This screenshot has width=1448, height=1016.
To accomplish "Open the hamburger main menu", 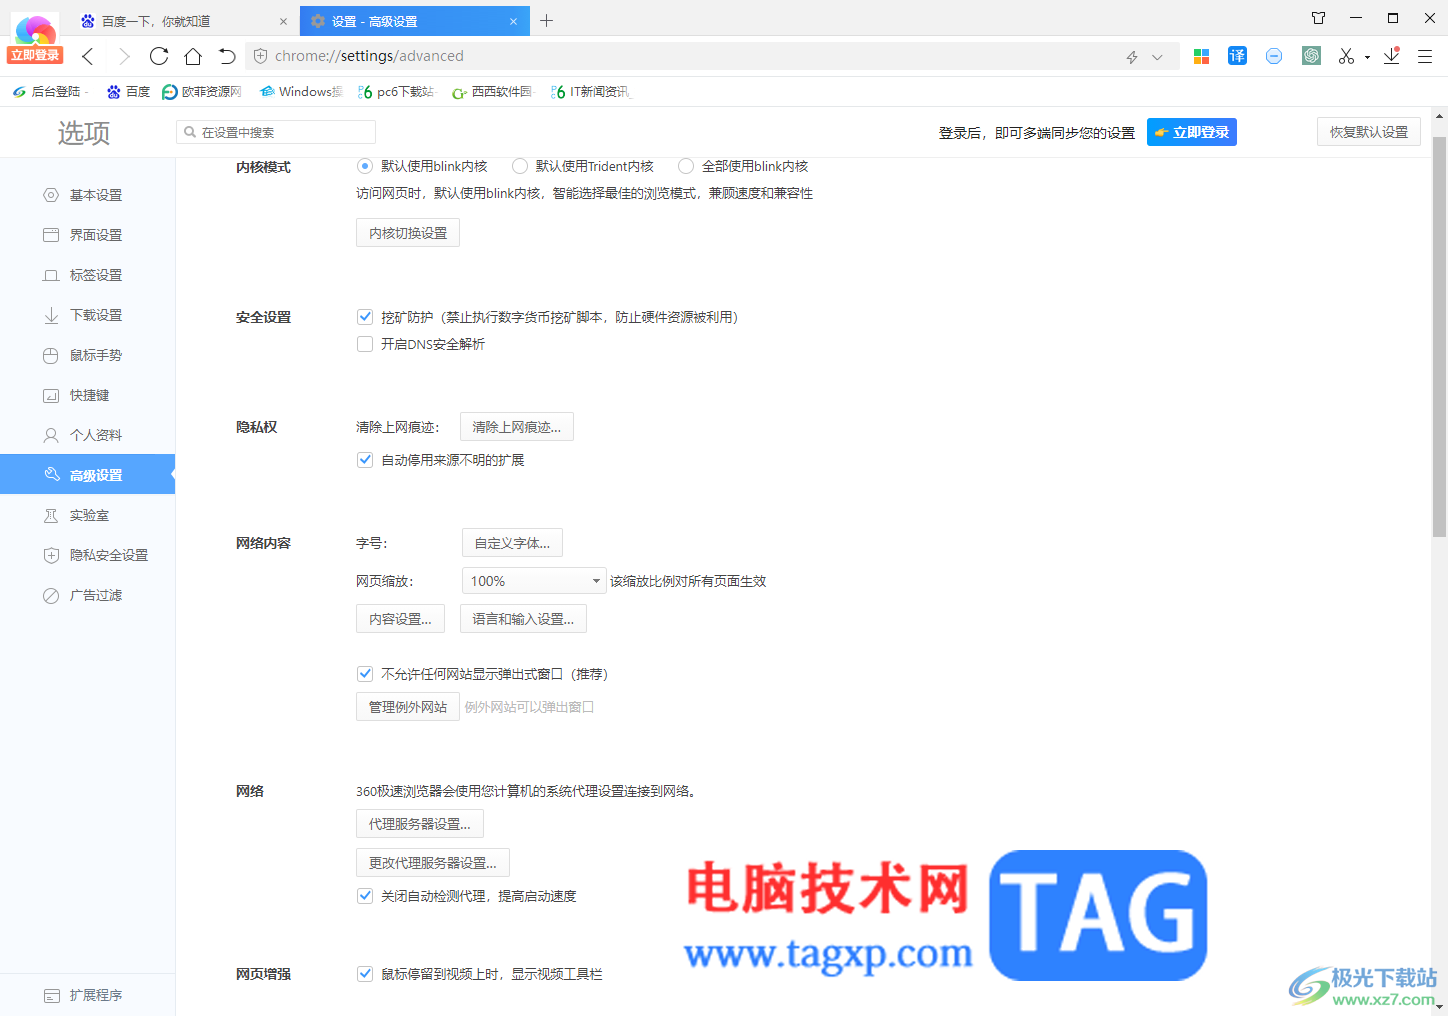I will click(x=1425, y=56).
